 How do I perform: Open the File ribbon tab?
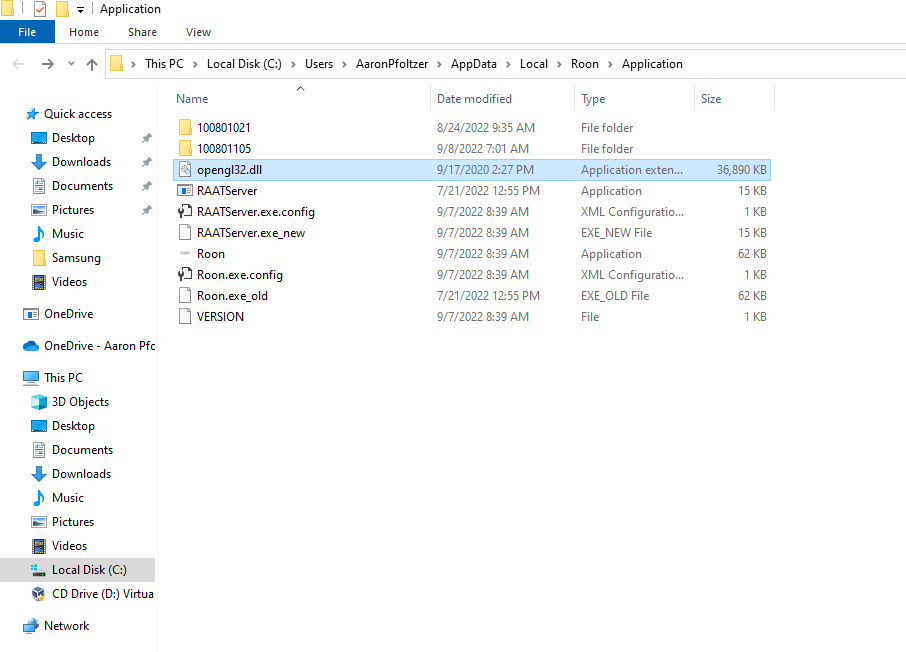pyautogui.click(x=27, y=32)
